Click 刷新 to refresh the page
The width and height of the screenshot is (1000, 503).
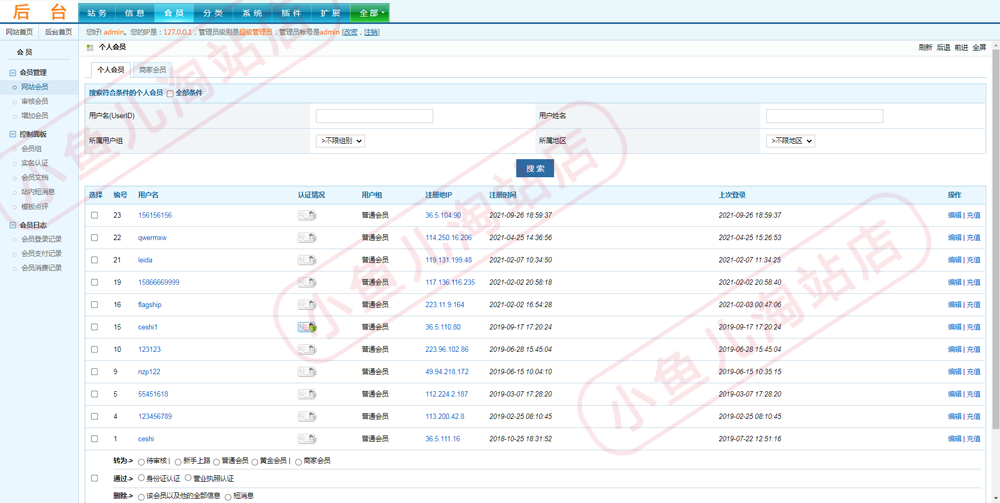925,48
